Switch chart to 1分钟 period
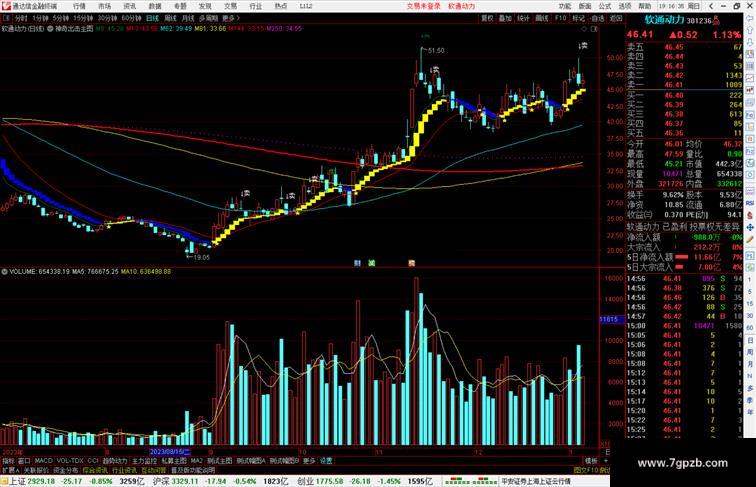This screenshot has height=487, width=756. (x=40, y=18)
